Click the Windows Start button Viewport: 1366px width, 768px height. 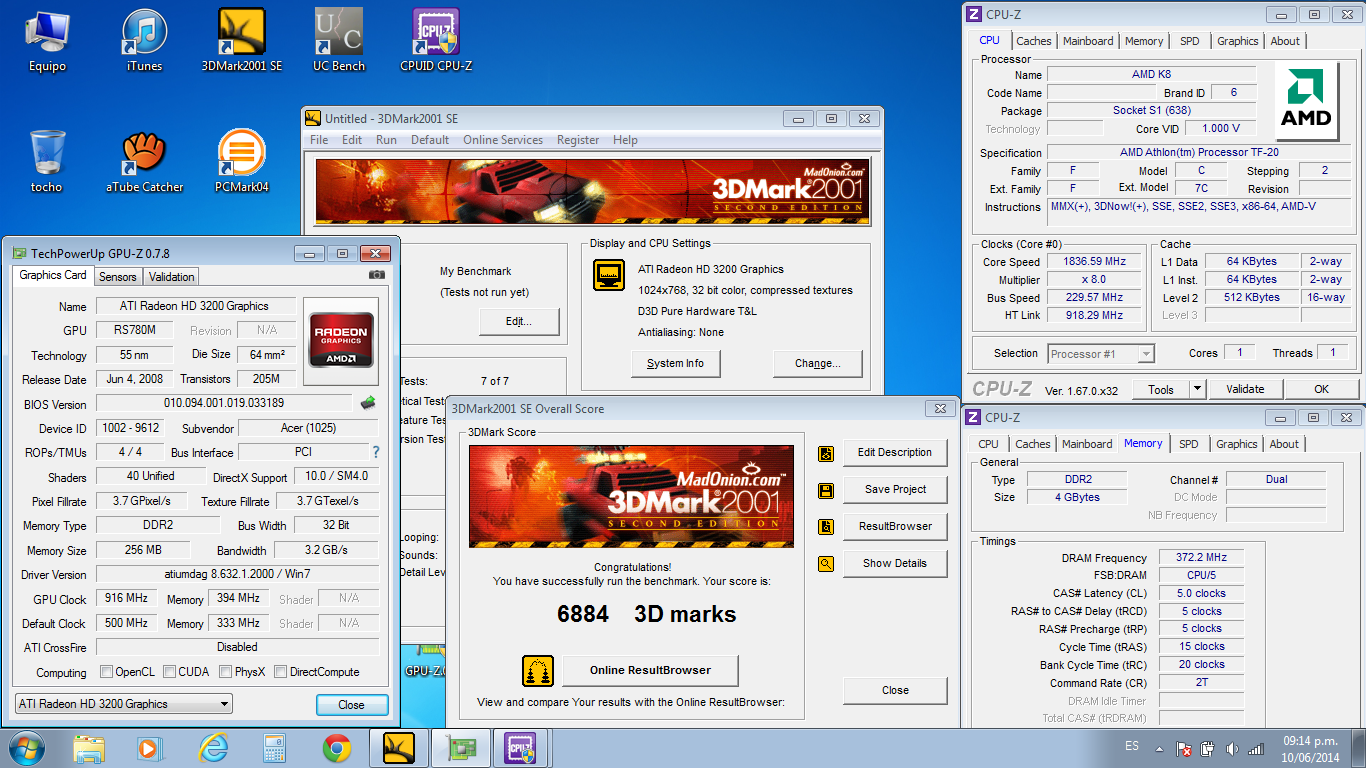click(x=27, y=748)
